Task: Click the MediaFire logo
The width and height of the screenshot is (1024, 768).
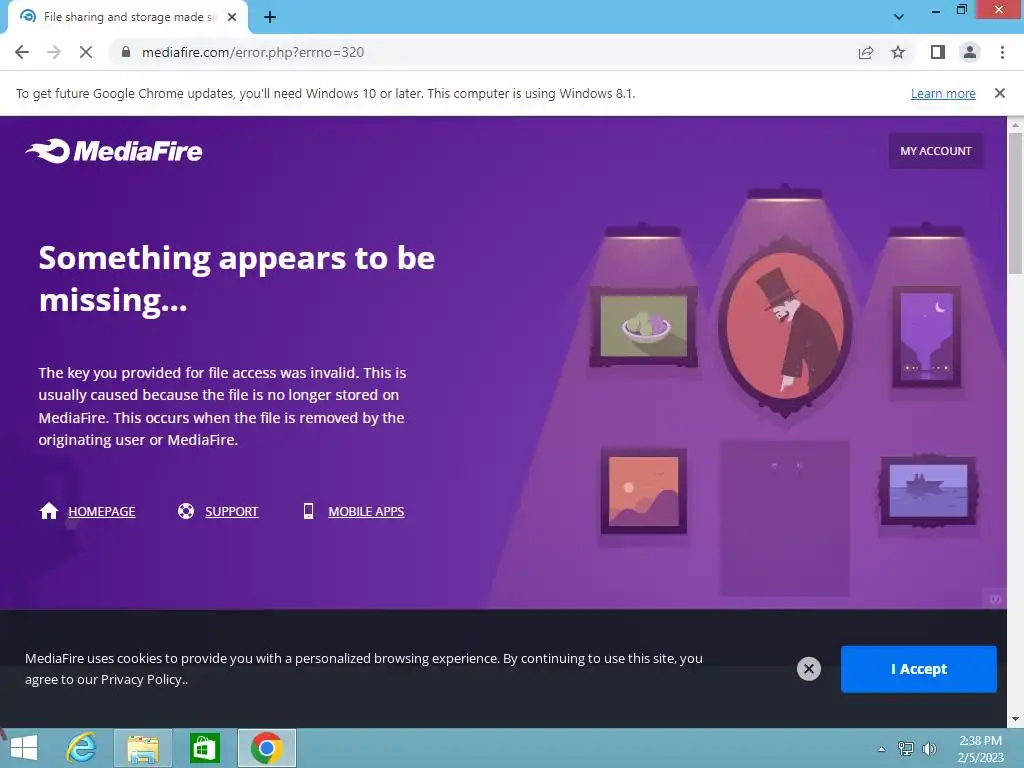Action: point(114,151)
